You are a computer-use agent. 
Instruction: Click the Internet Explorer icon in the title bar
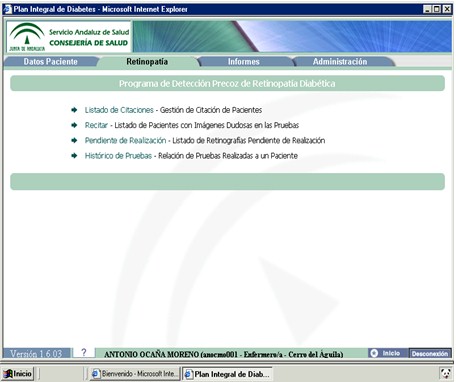point(7,9)
